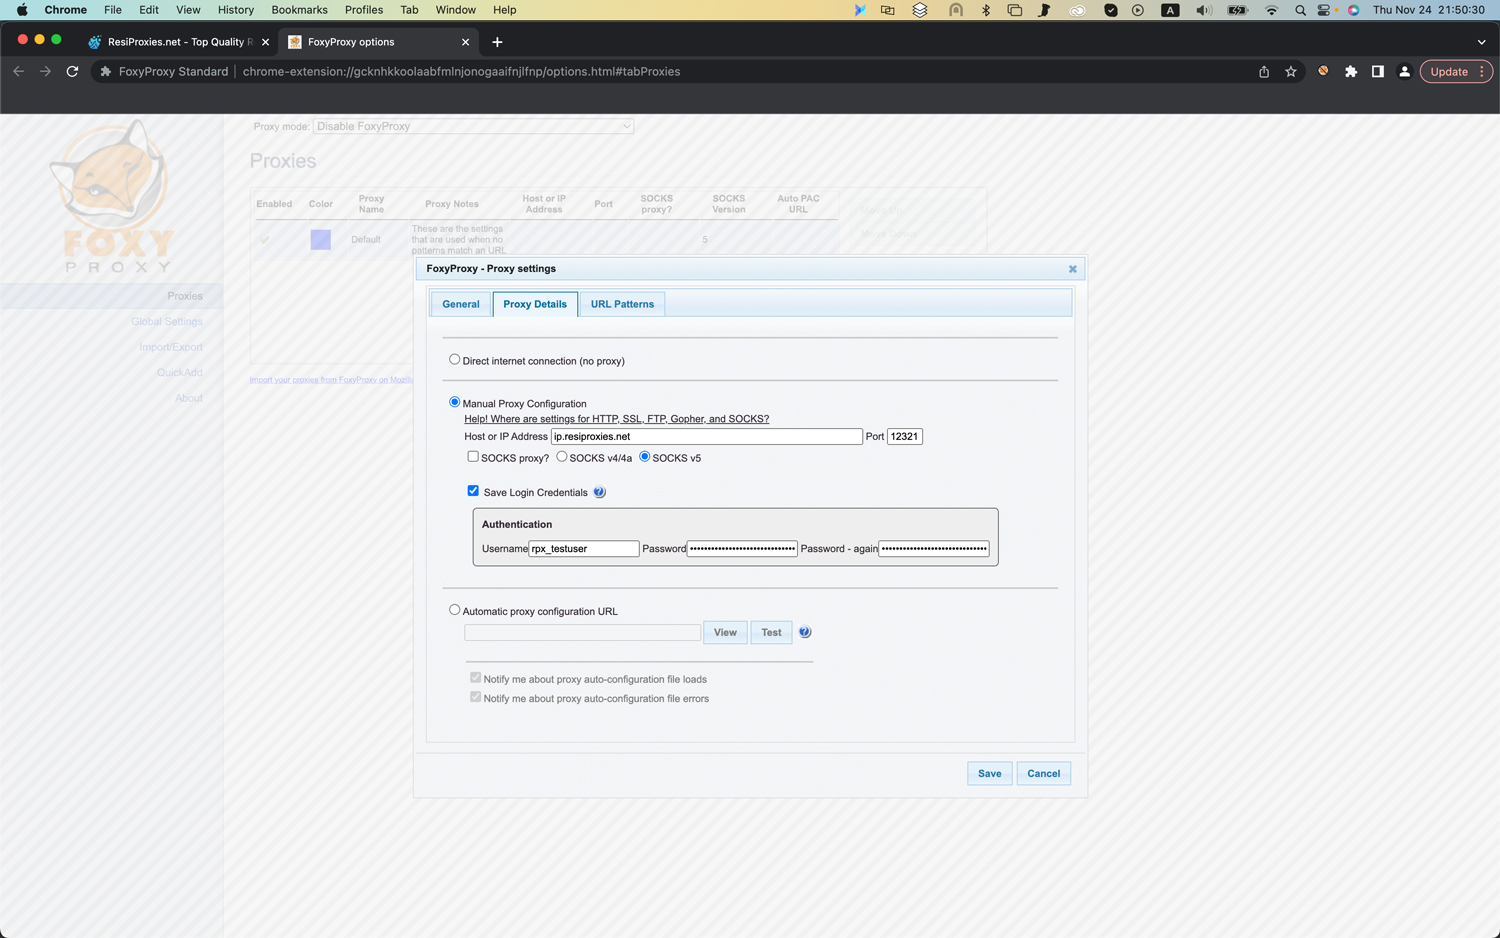This screenshot has width=1500, height=938.
Task: Open the History menu
Action: pos(236,10)
